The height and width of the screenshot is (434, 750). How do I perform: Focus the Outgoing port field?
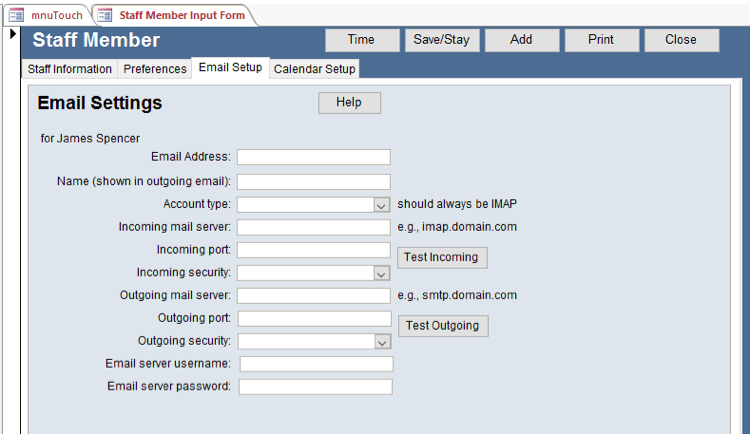click(315, 319)
